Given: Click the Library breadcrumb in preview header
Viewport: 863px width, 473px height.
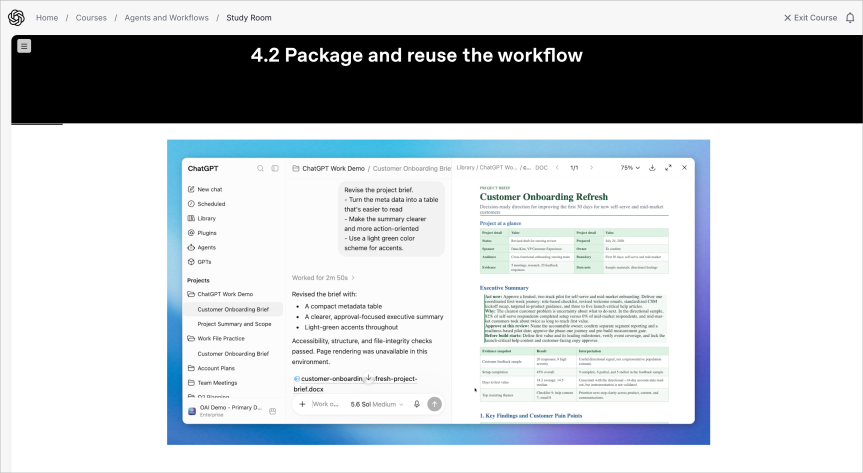Looking at the screenshot, I should pyautogui.click(x=466, y=168).
